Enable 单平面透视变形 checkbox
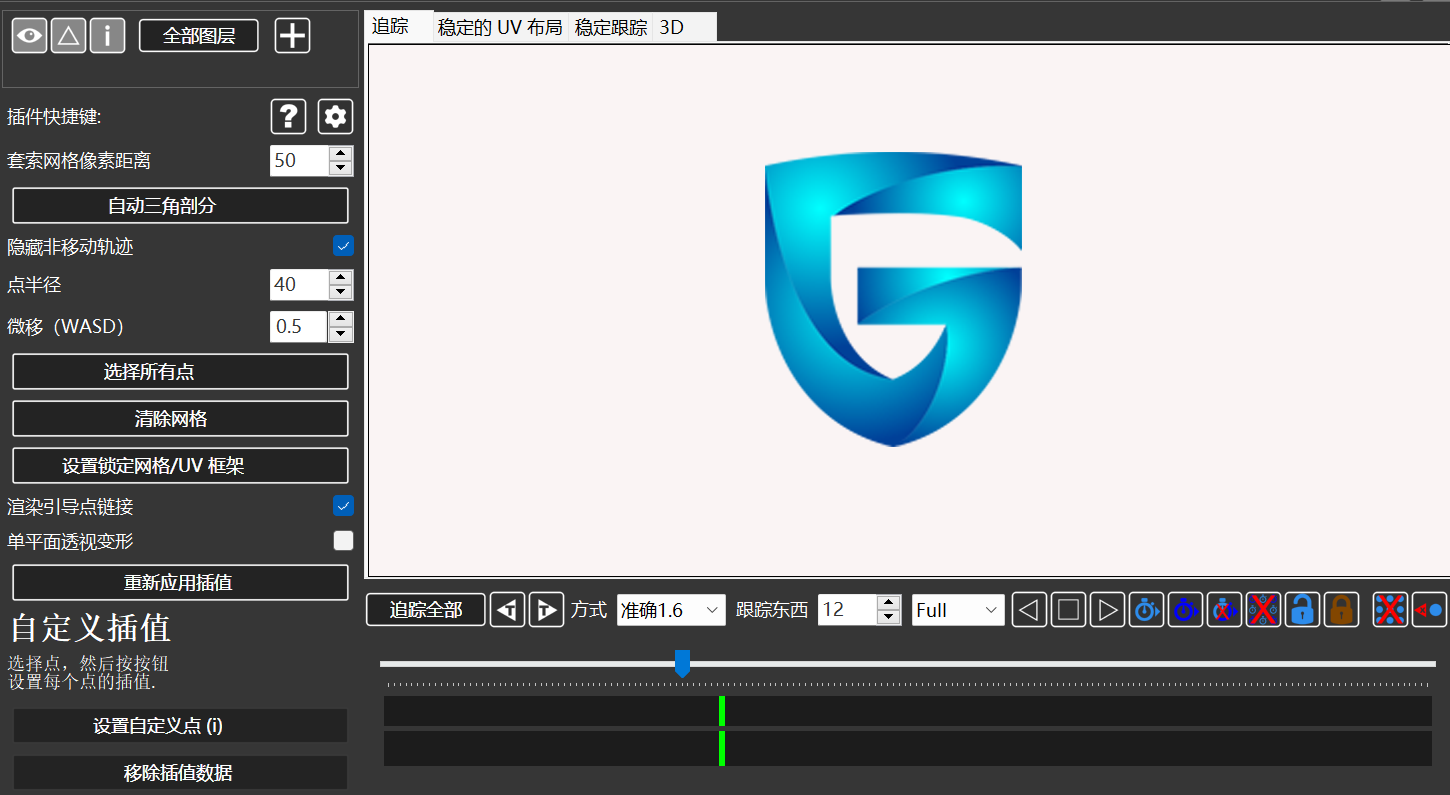Image resolution: width=1450 pixels, height=795 pixels. (343, 541)
